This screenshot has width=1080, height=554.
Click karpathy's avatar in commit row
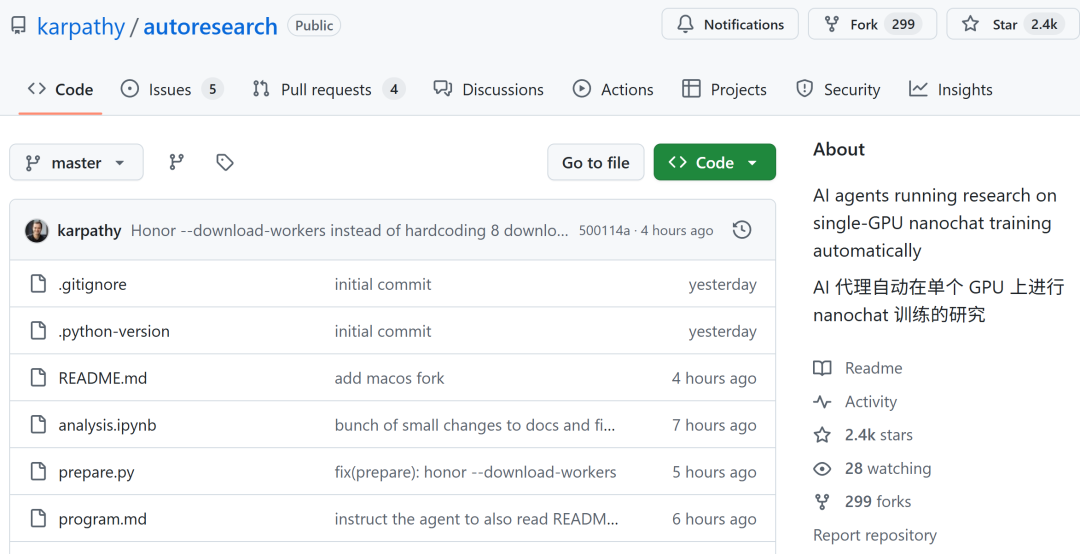[x=37, y=230]
